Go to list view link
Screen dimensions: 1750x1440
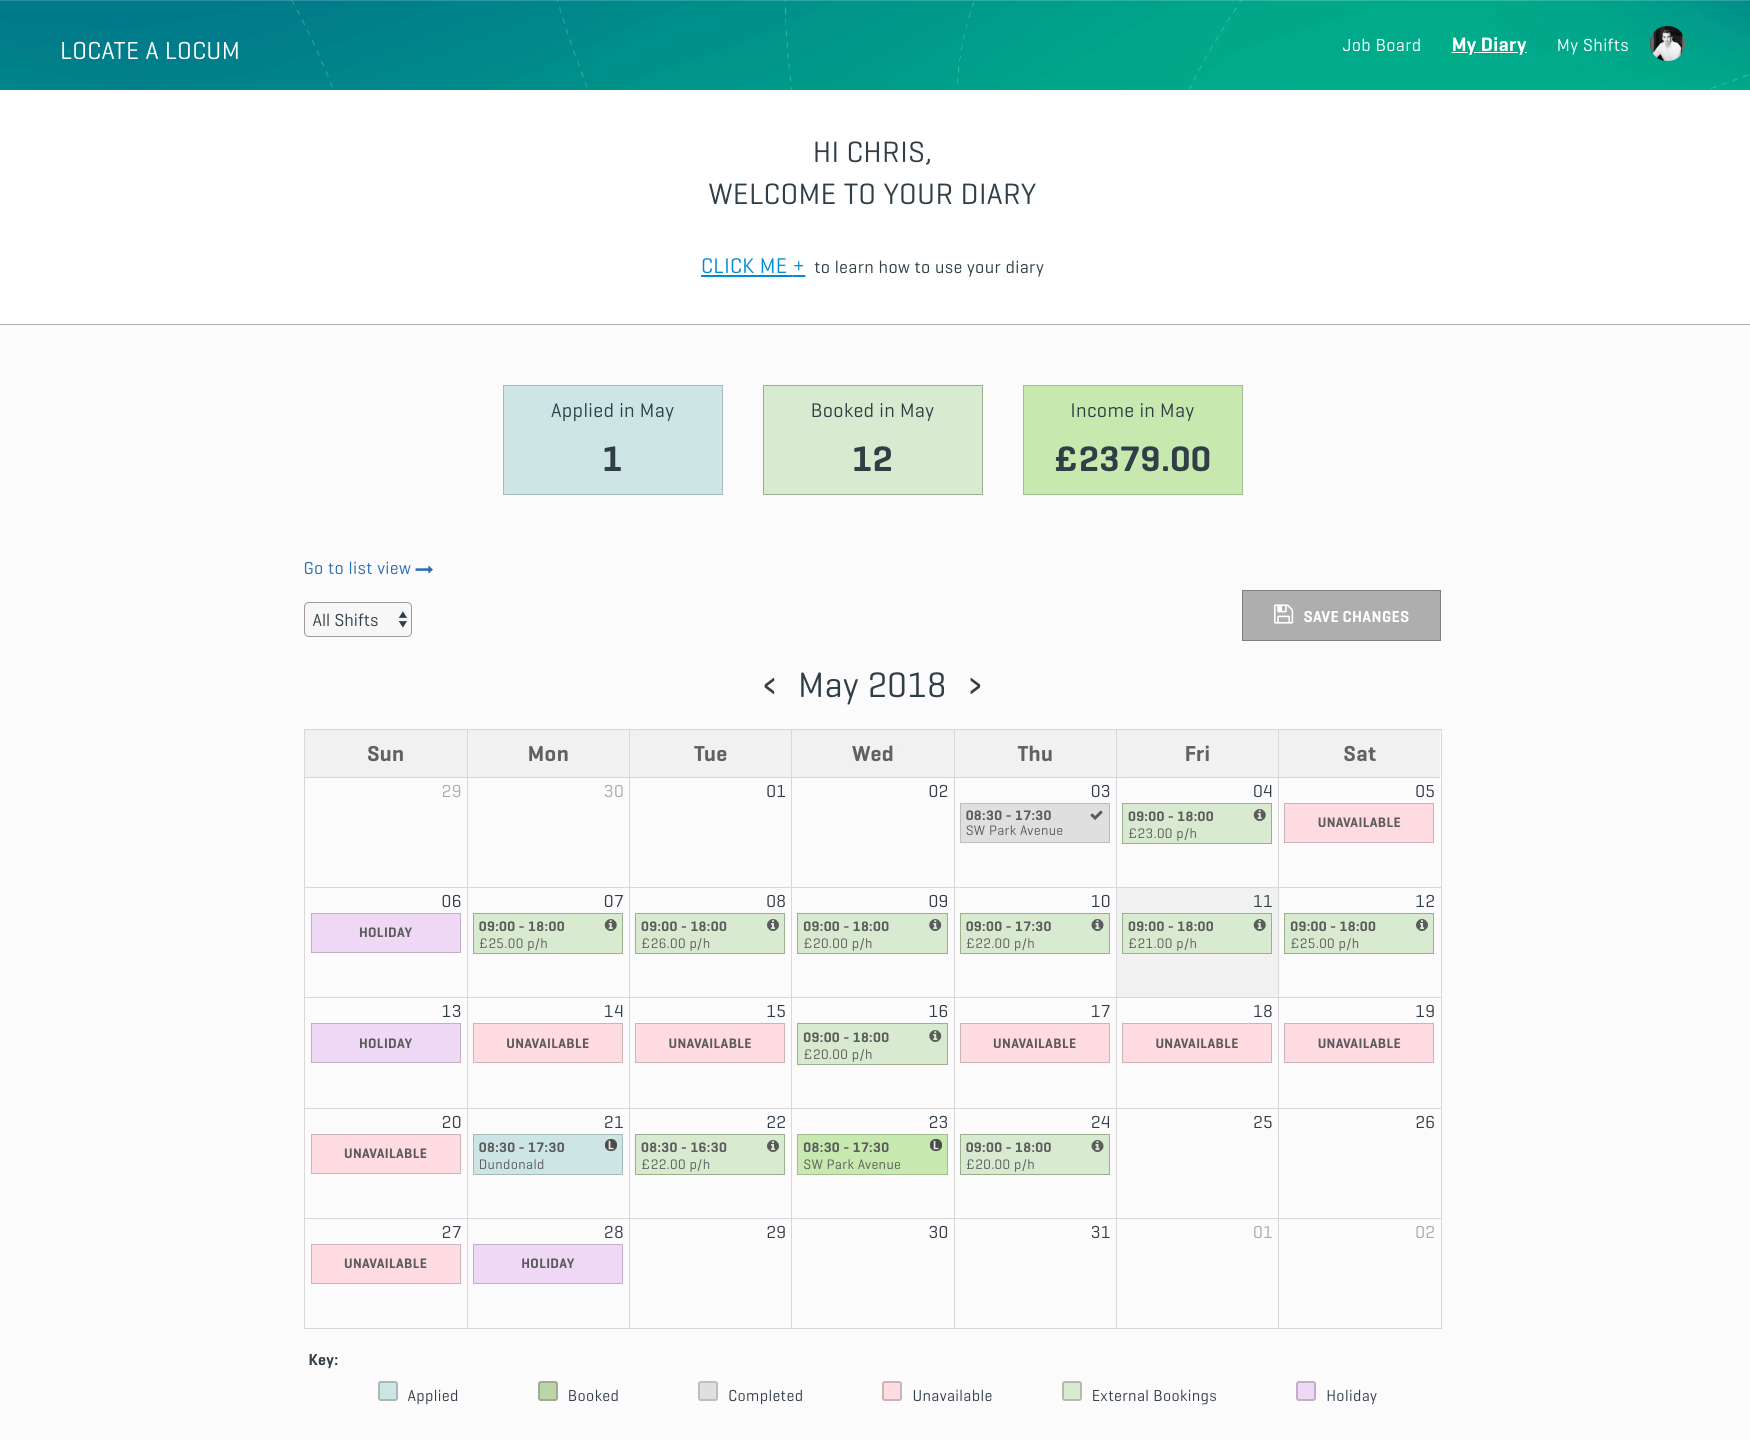pos(368,569)
